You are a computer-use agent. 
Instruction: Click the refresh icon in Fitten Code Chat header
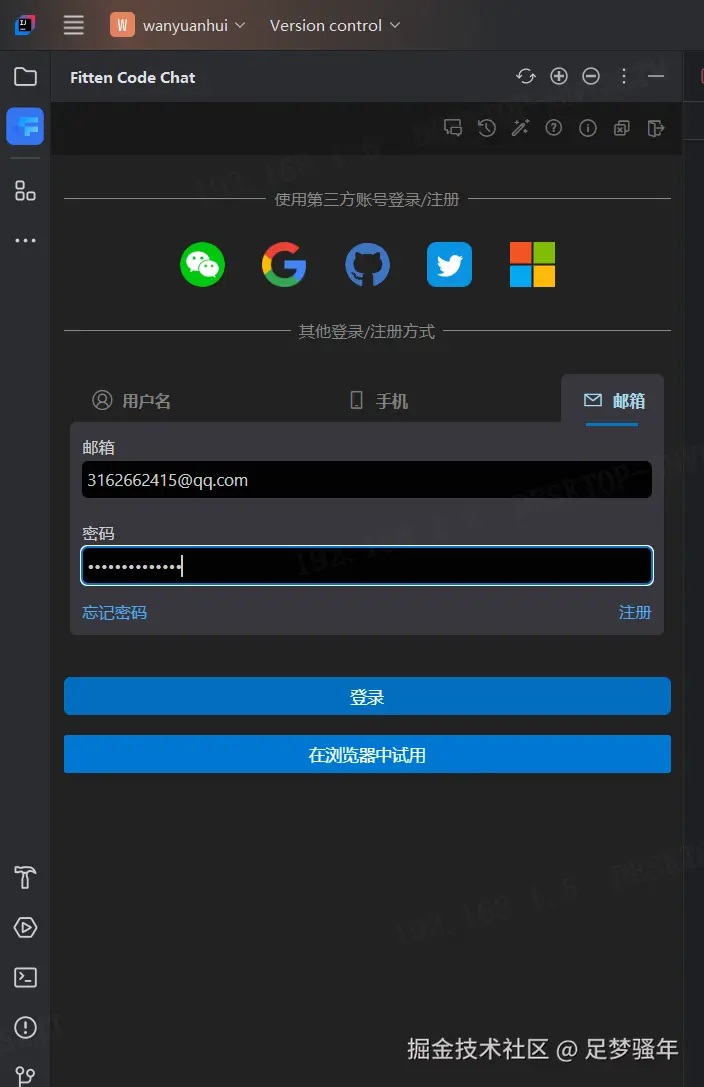pyautogui.click(x=526, y=76)
